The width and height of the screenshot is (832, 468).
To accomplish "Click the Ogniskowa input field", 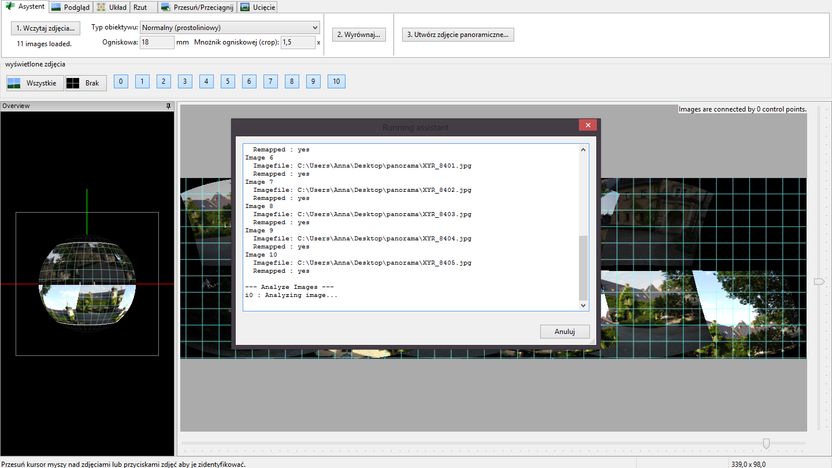I will click(157, 42).
